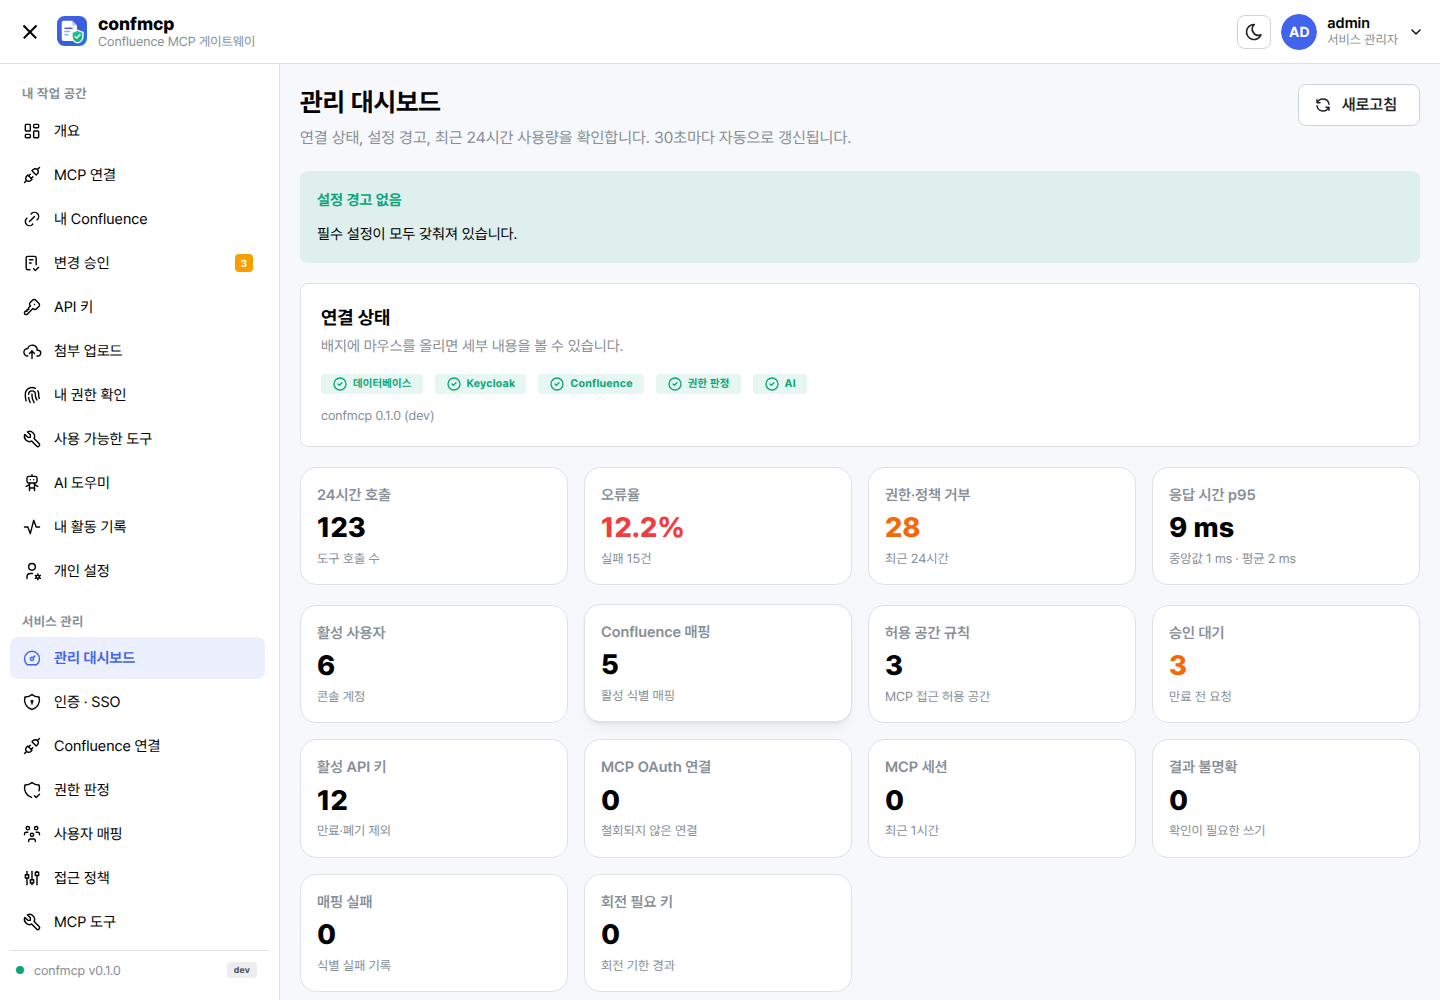Viewport: 1440px width, 1000px height.
Task: Click the 새로고침 refresh button
Action: point(1358,105)
